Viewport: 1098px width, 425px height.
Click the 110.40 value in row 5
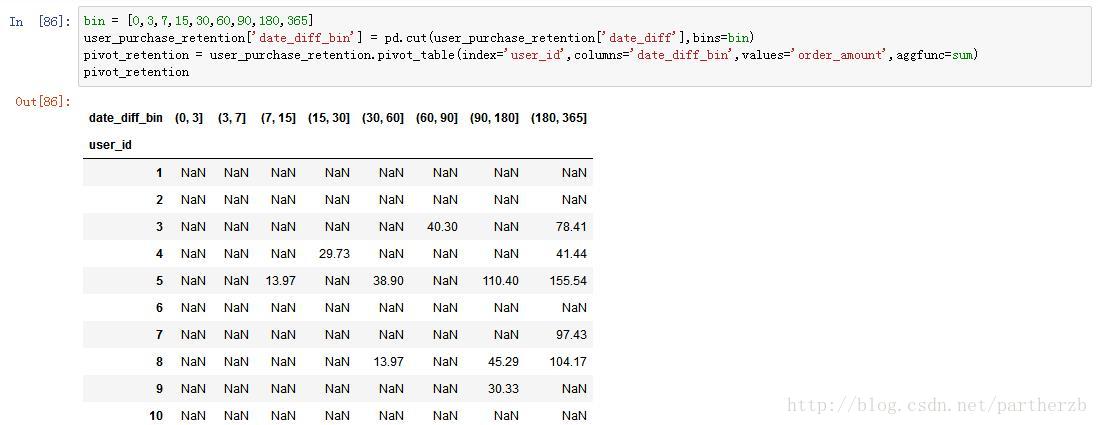(x=501, y=281)
